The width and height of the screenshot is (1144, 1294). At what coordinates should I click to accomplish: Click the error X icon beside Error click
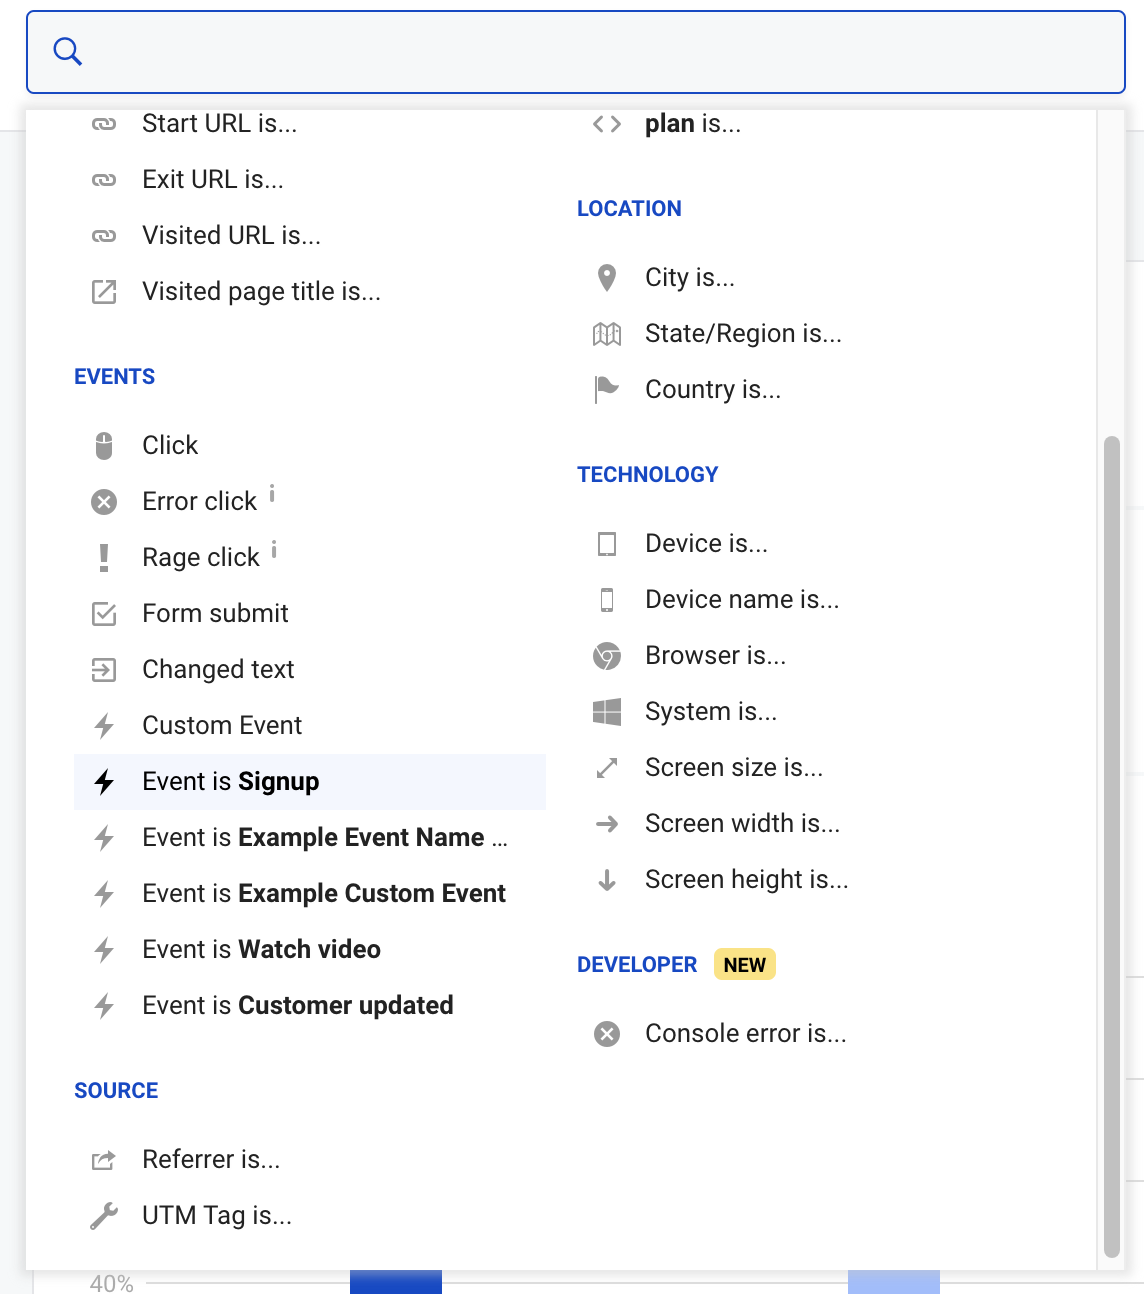pyautogui.click(x=104, y=501)
